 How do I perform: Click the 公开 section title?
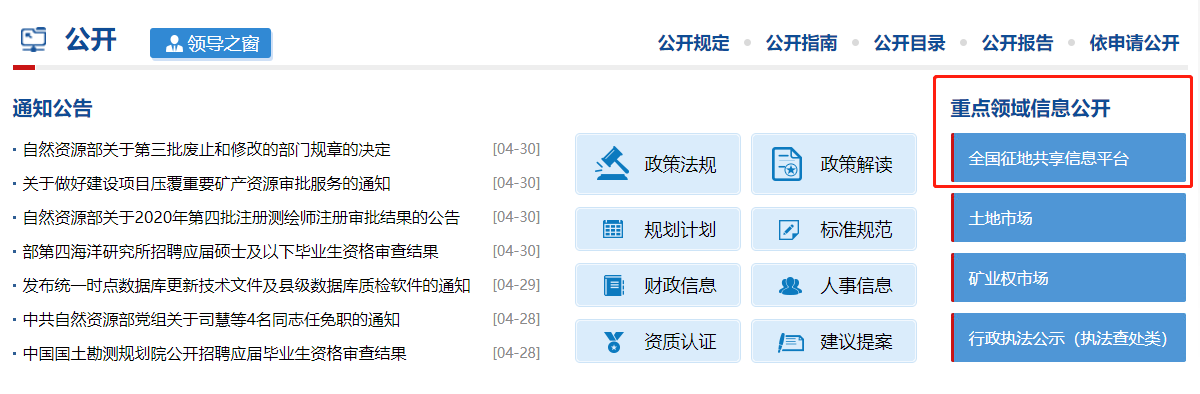tap(91, 41)
